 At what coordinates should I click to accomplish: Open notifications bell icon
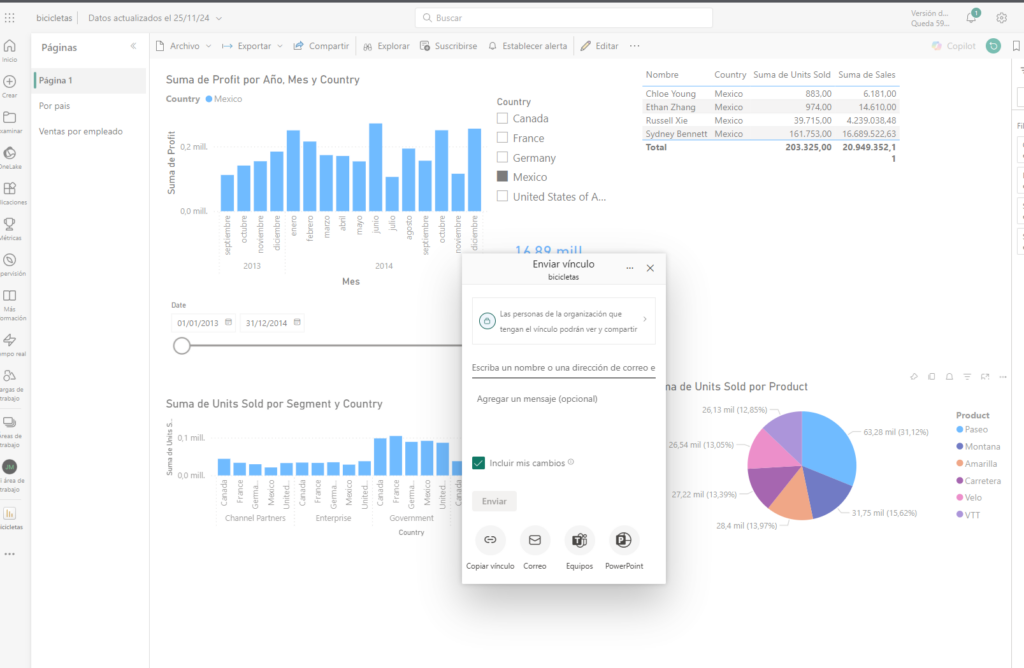tap(972, 17)
